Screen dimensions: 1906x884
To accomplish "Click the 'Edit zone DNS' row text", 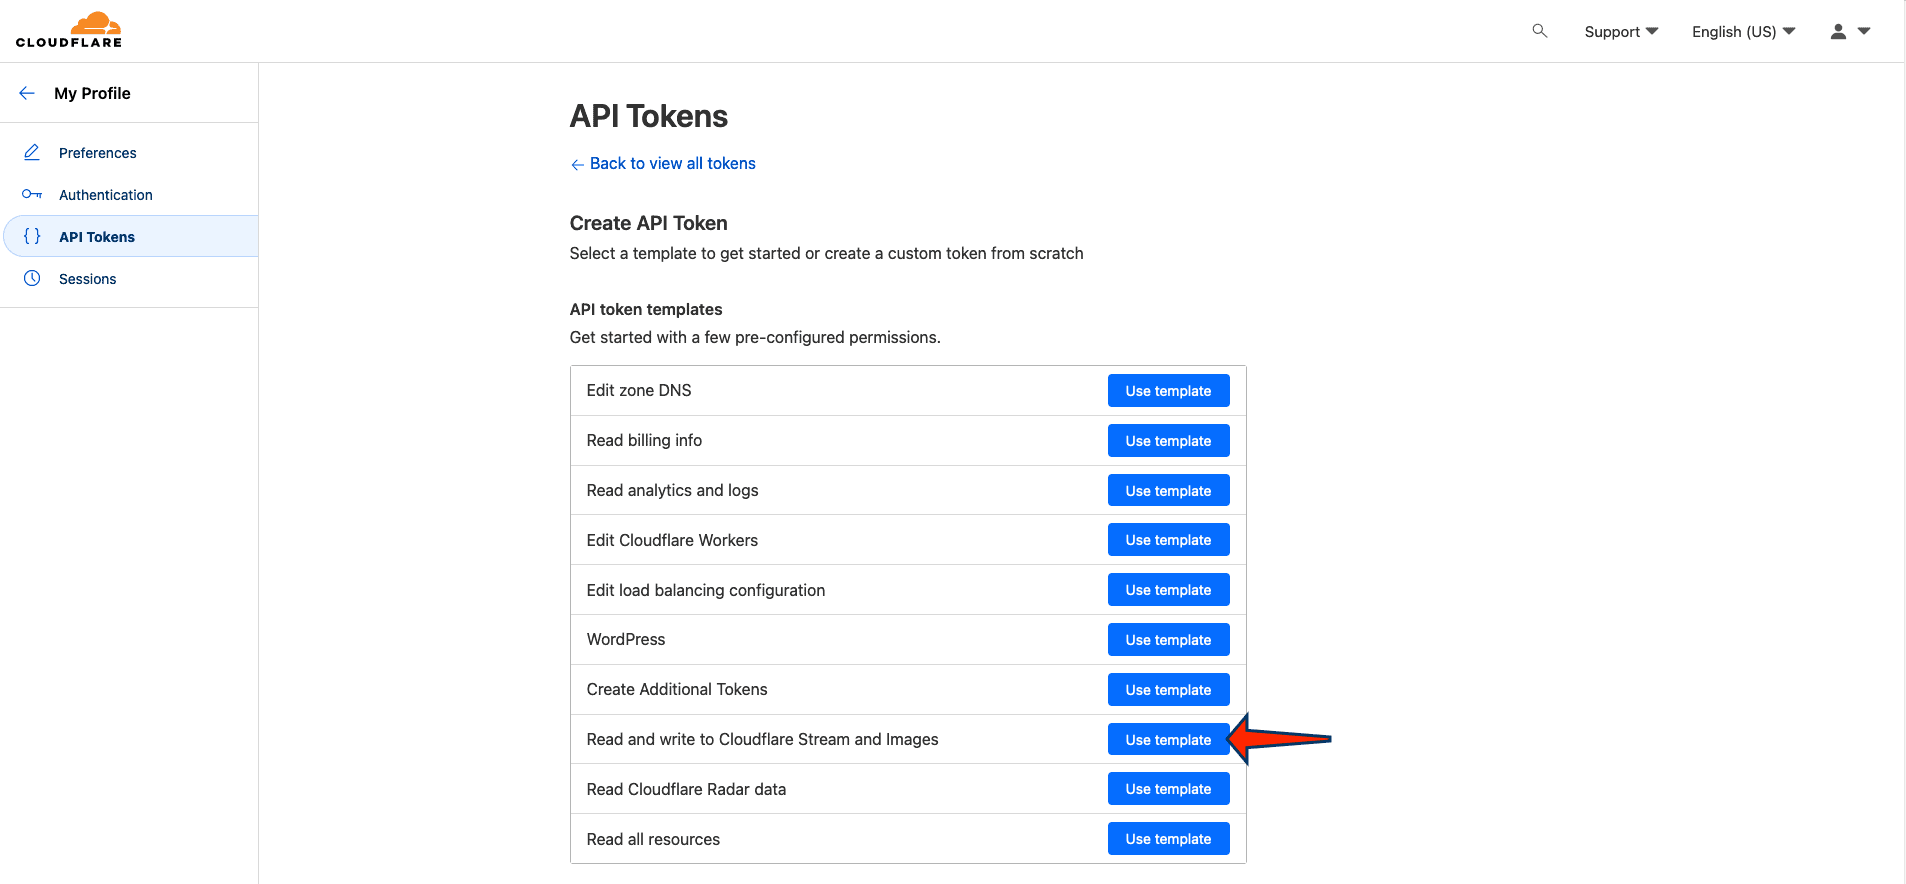I will pyautogui.click(x=639, y=390).
